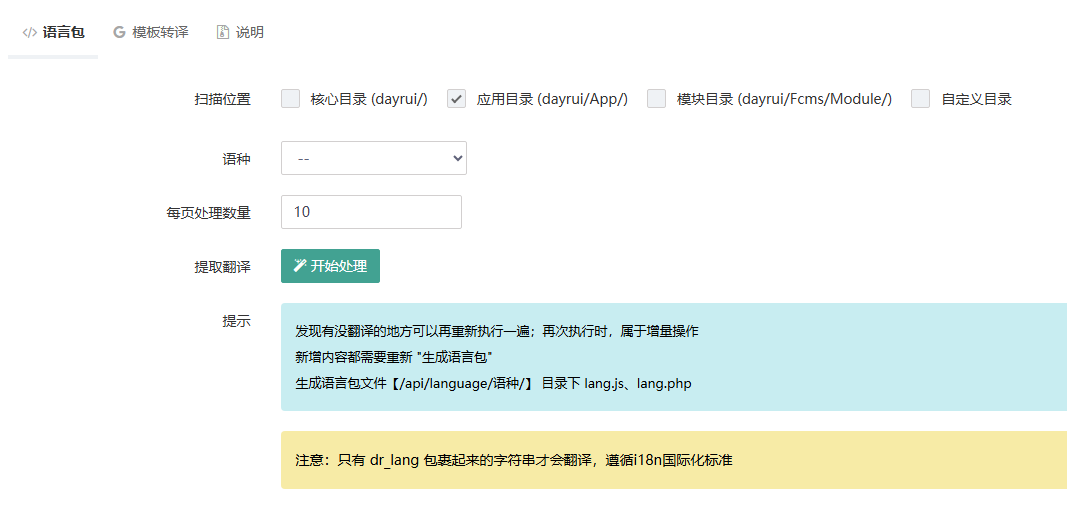Click the Google G icon beside 模板转译

pyautogui.click(x=120, y=32)
